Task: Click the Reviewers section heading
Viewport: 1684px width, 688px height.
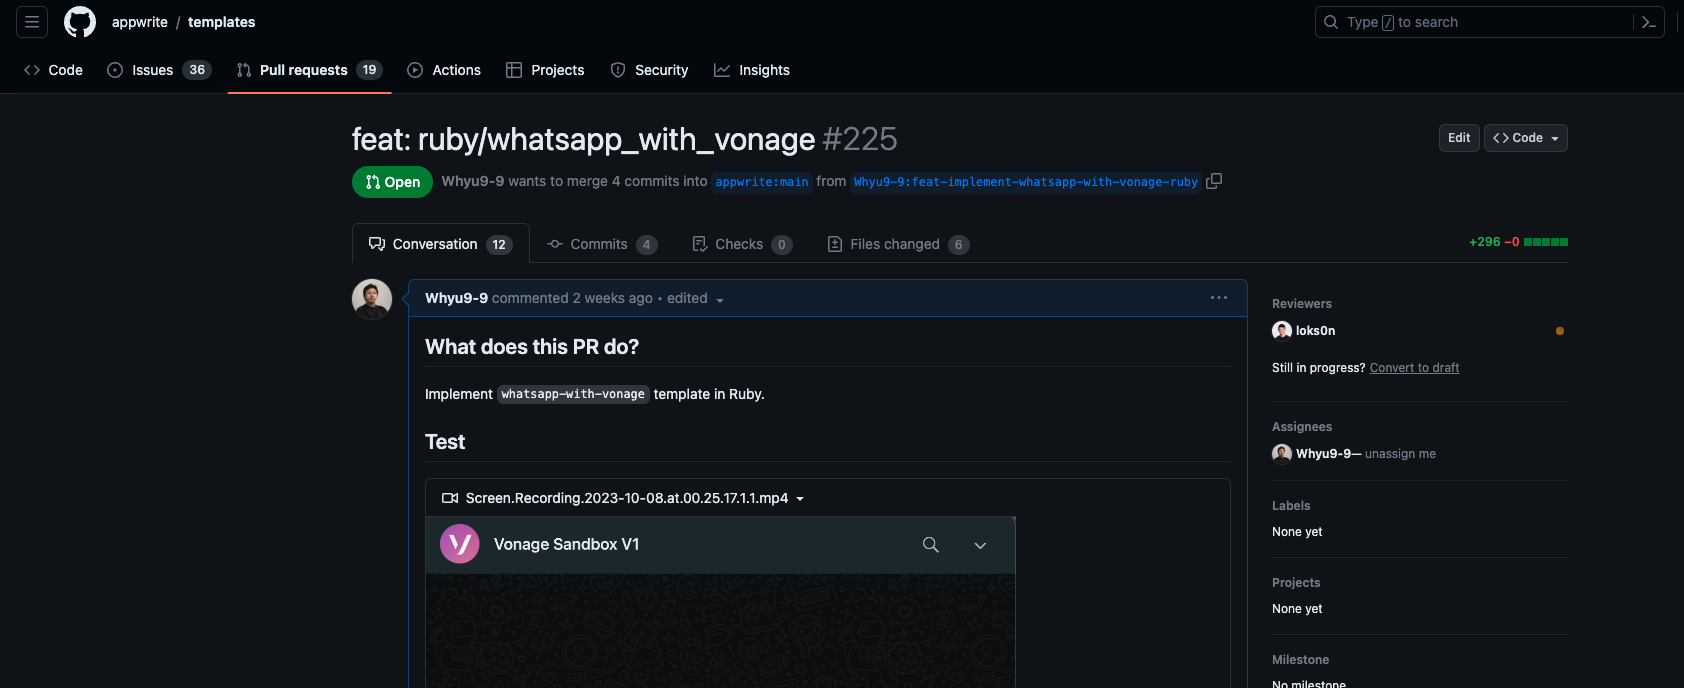Action: point(1302,304)
